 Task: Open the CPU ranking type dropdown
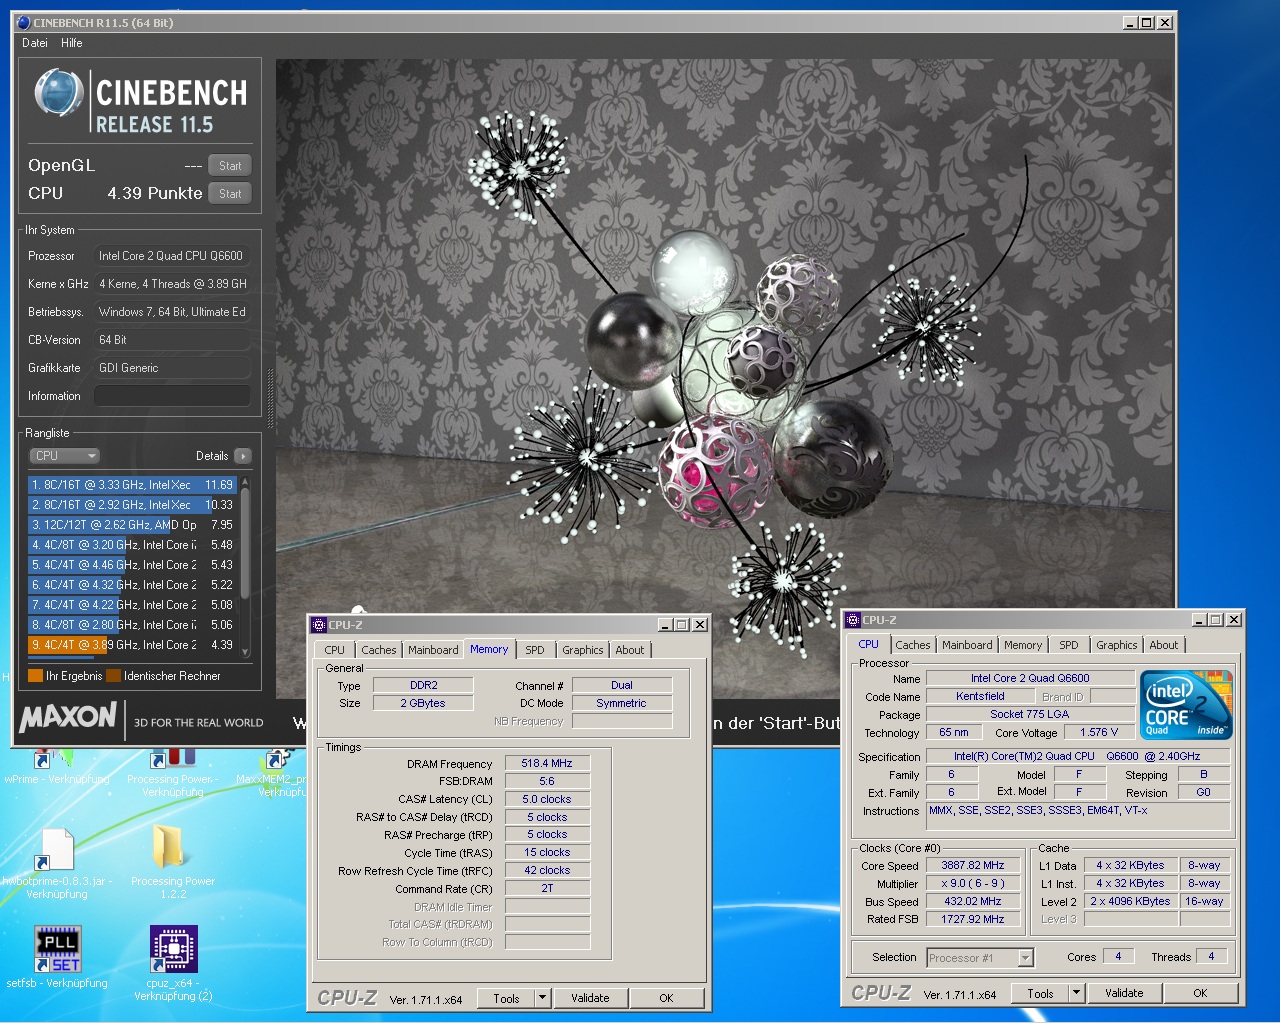(65, 456)
